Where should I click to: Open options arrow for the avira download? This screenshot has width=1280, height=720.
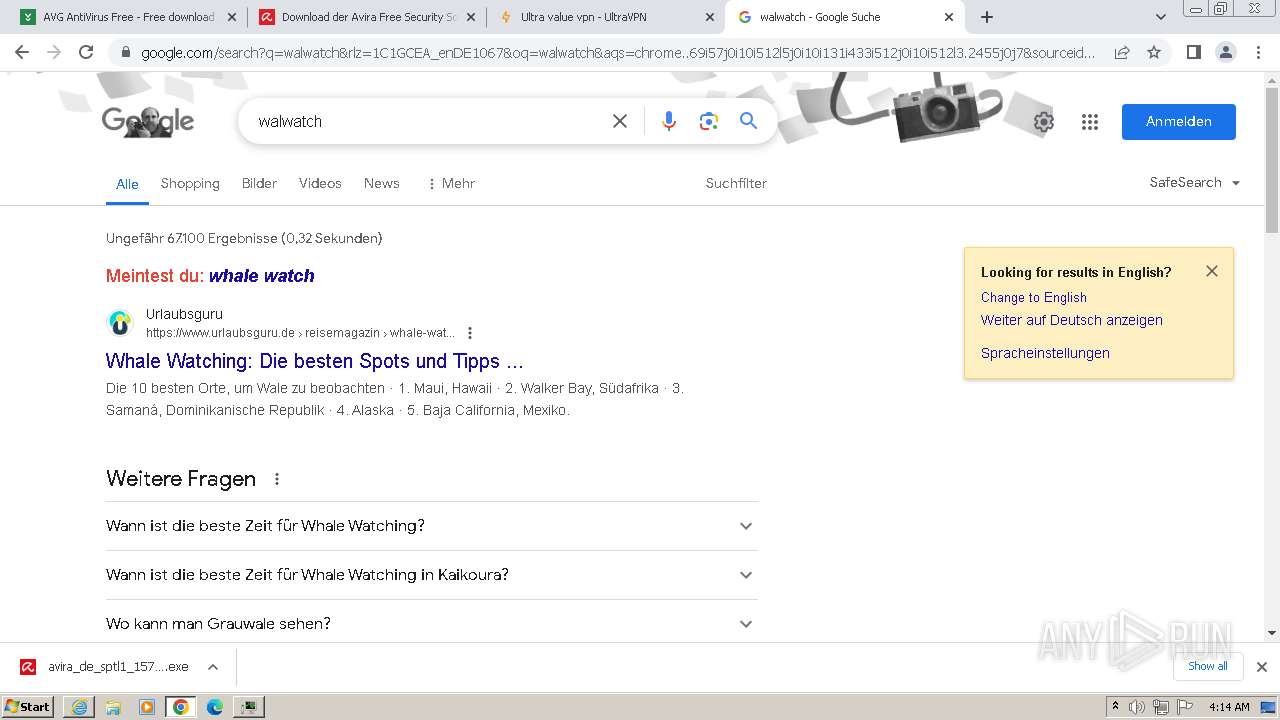pos(213,667)
